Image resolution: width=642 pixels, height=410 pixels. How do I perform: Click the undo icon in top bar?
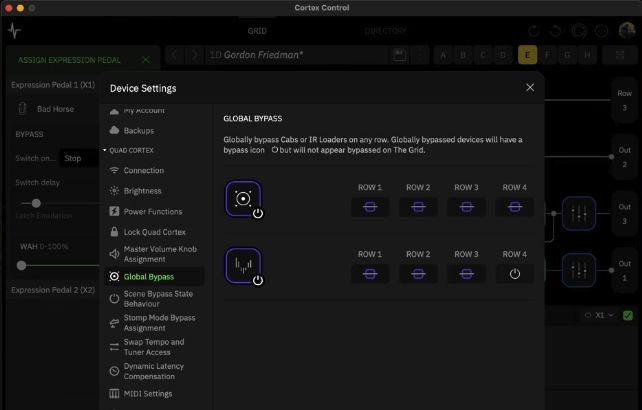[533, 31]
